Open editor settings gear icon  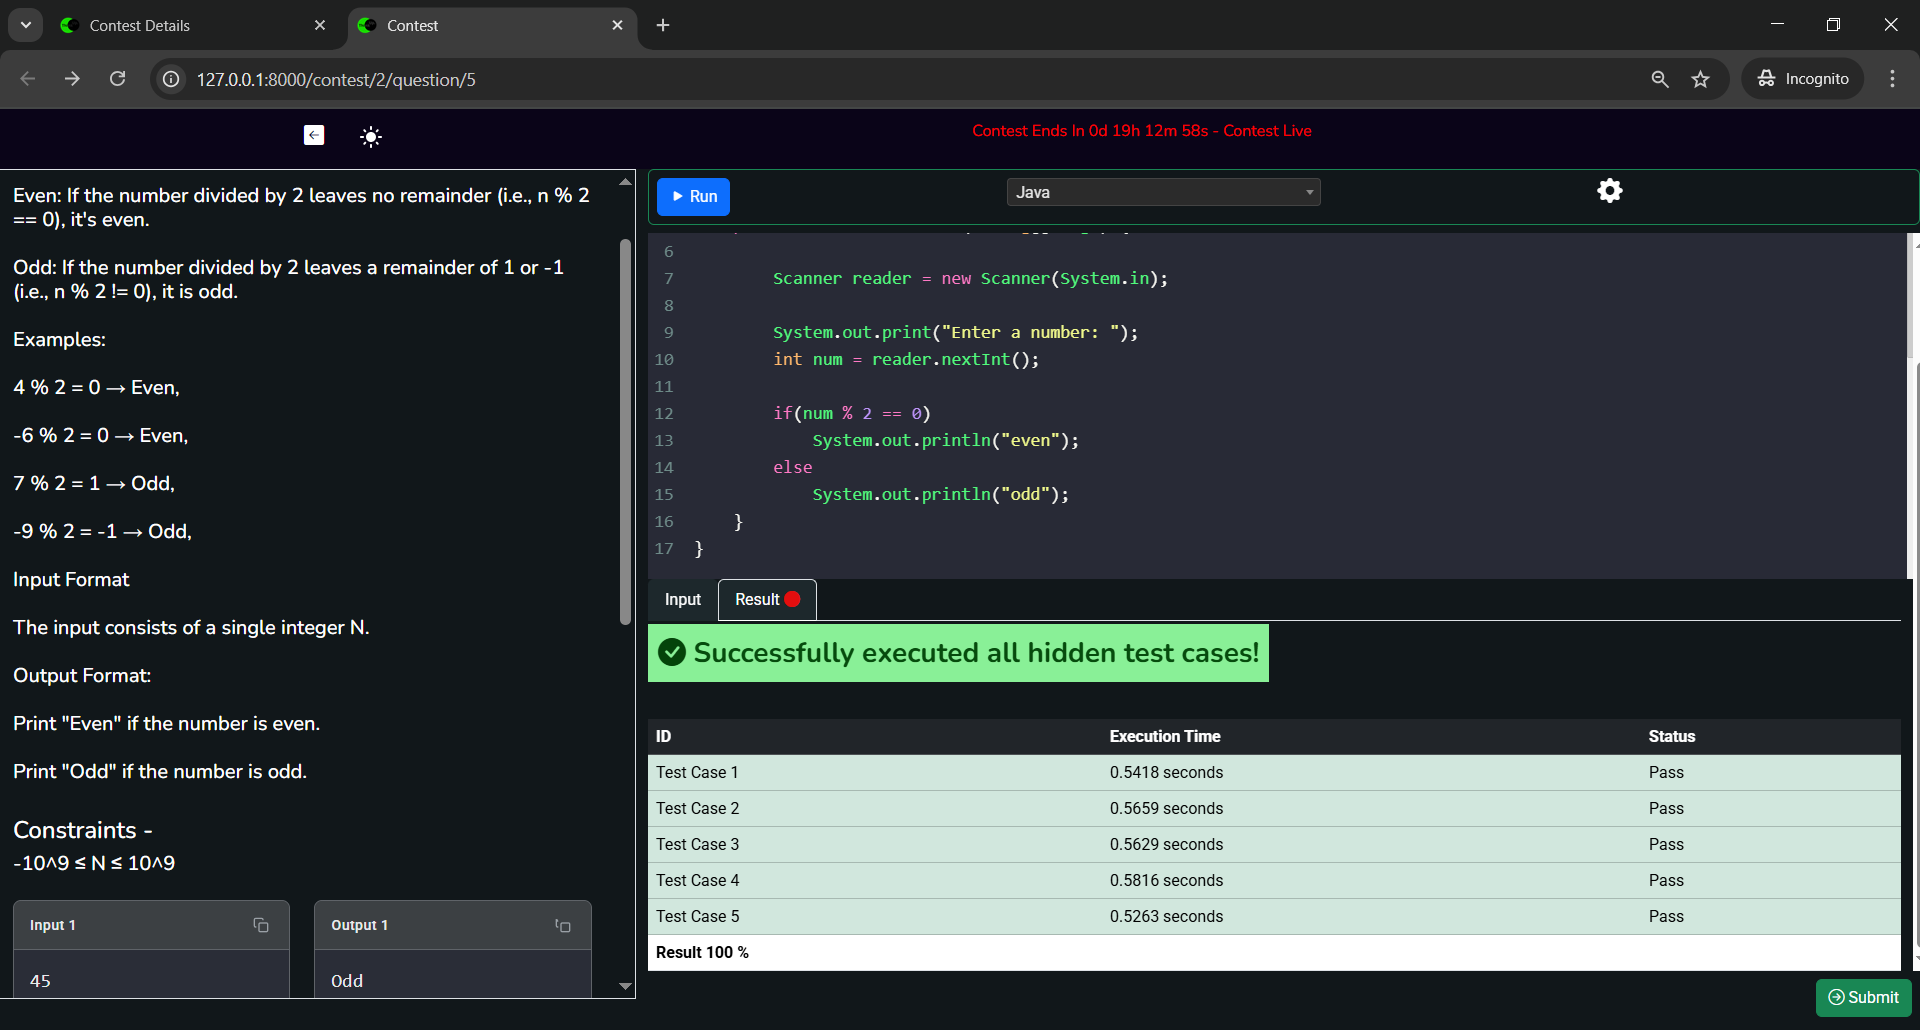point(1609,191)
